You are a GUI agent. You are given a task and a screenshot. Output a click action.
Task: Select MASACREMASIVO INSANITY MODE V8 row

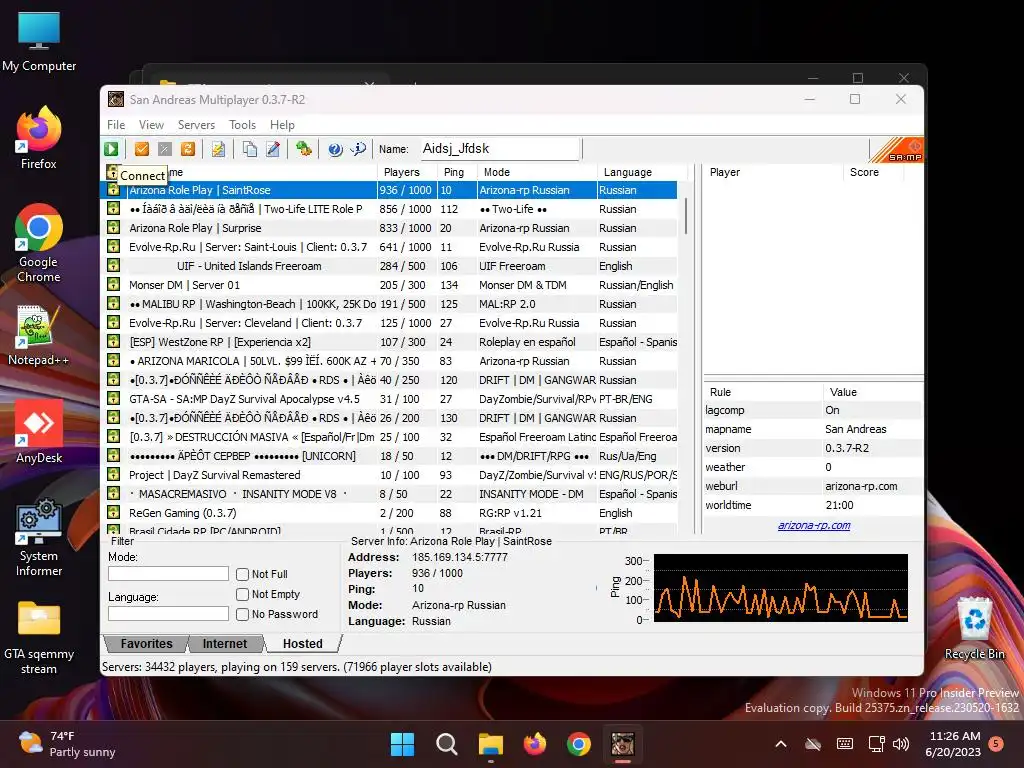tap(391, 494)
